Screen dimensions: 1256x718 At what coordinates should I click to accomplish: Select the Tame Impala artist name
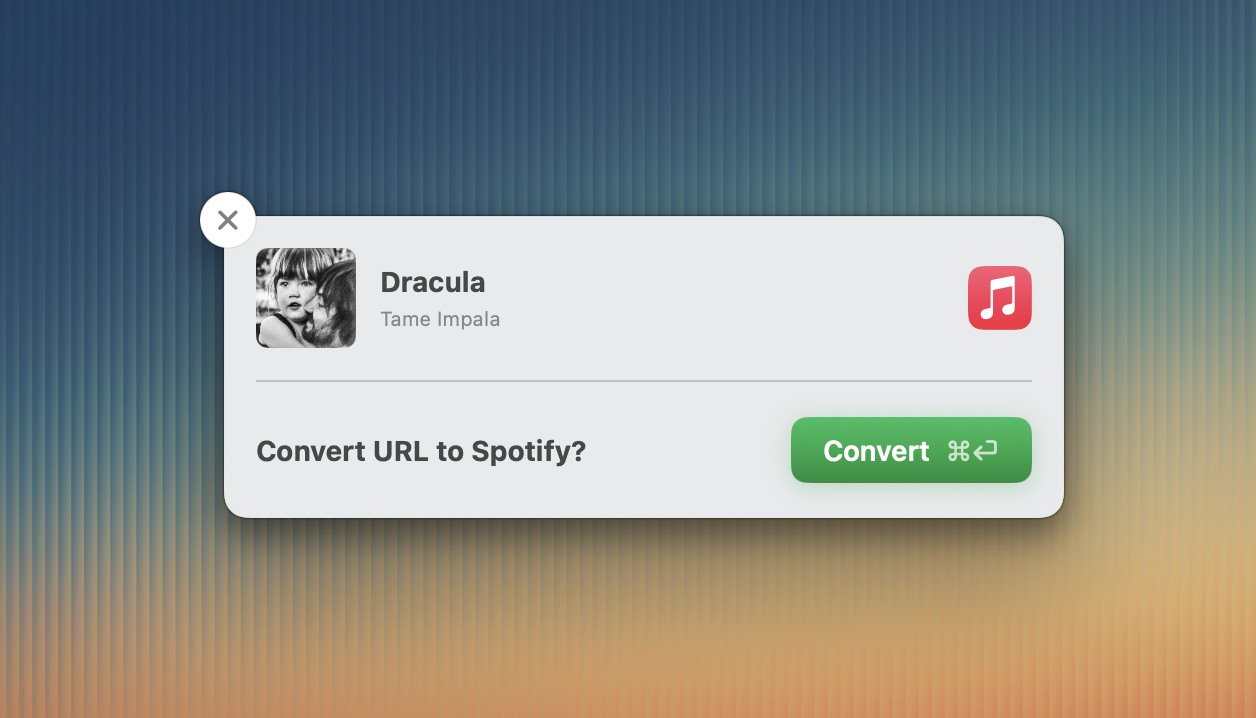[440, 320]
